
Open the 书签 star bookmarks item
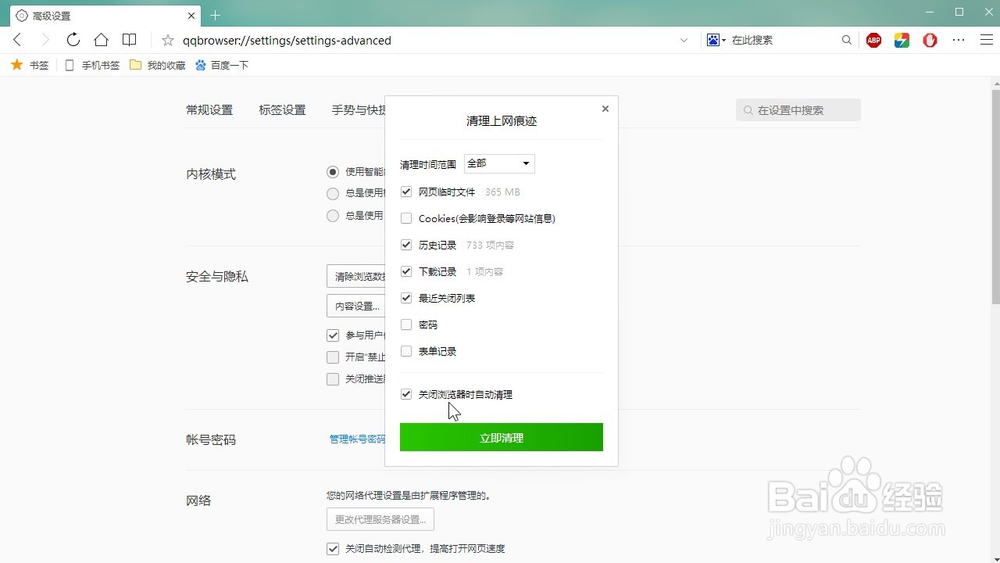30,65
